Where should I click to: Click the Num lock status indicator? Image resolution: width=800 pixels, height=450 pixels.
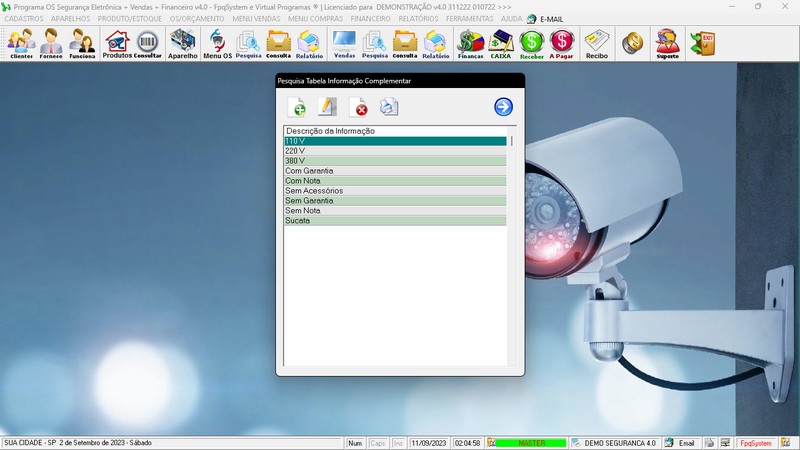tap(355, 443)
